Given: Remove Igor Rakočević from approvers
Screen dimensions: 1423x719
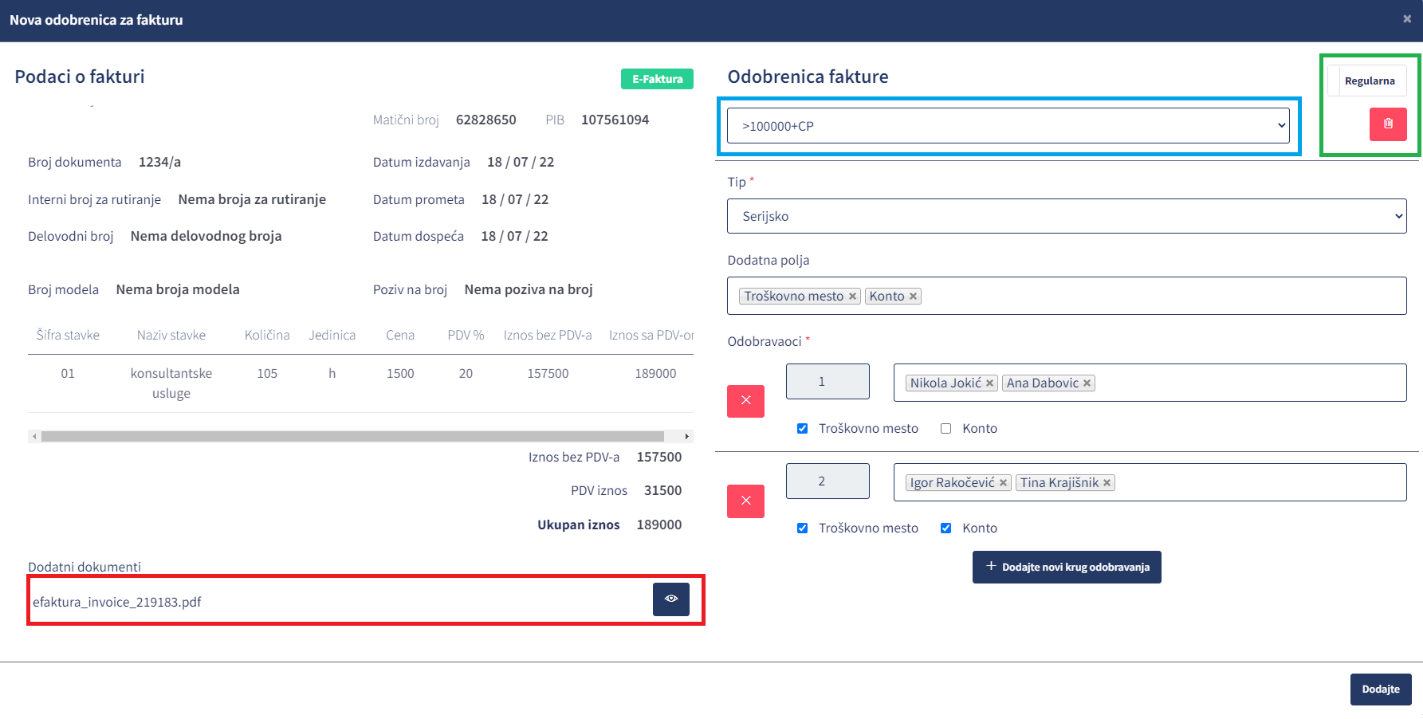Looking at the screenshot, I should (x=1003, y=483).
